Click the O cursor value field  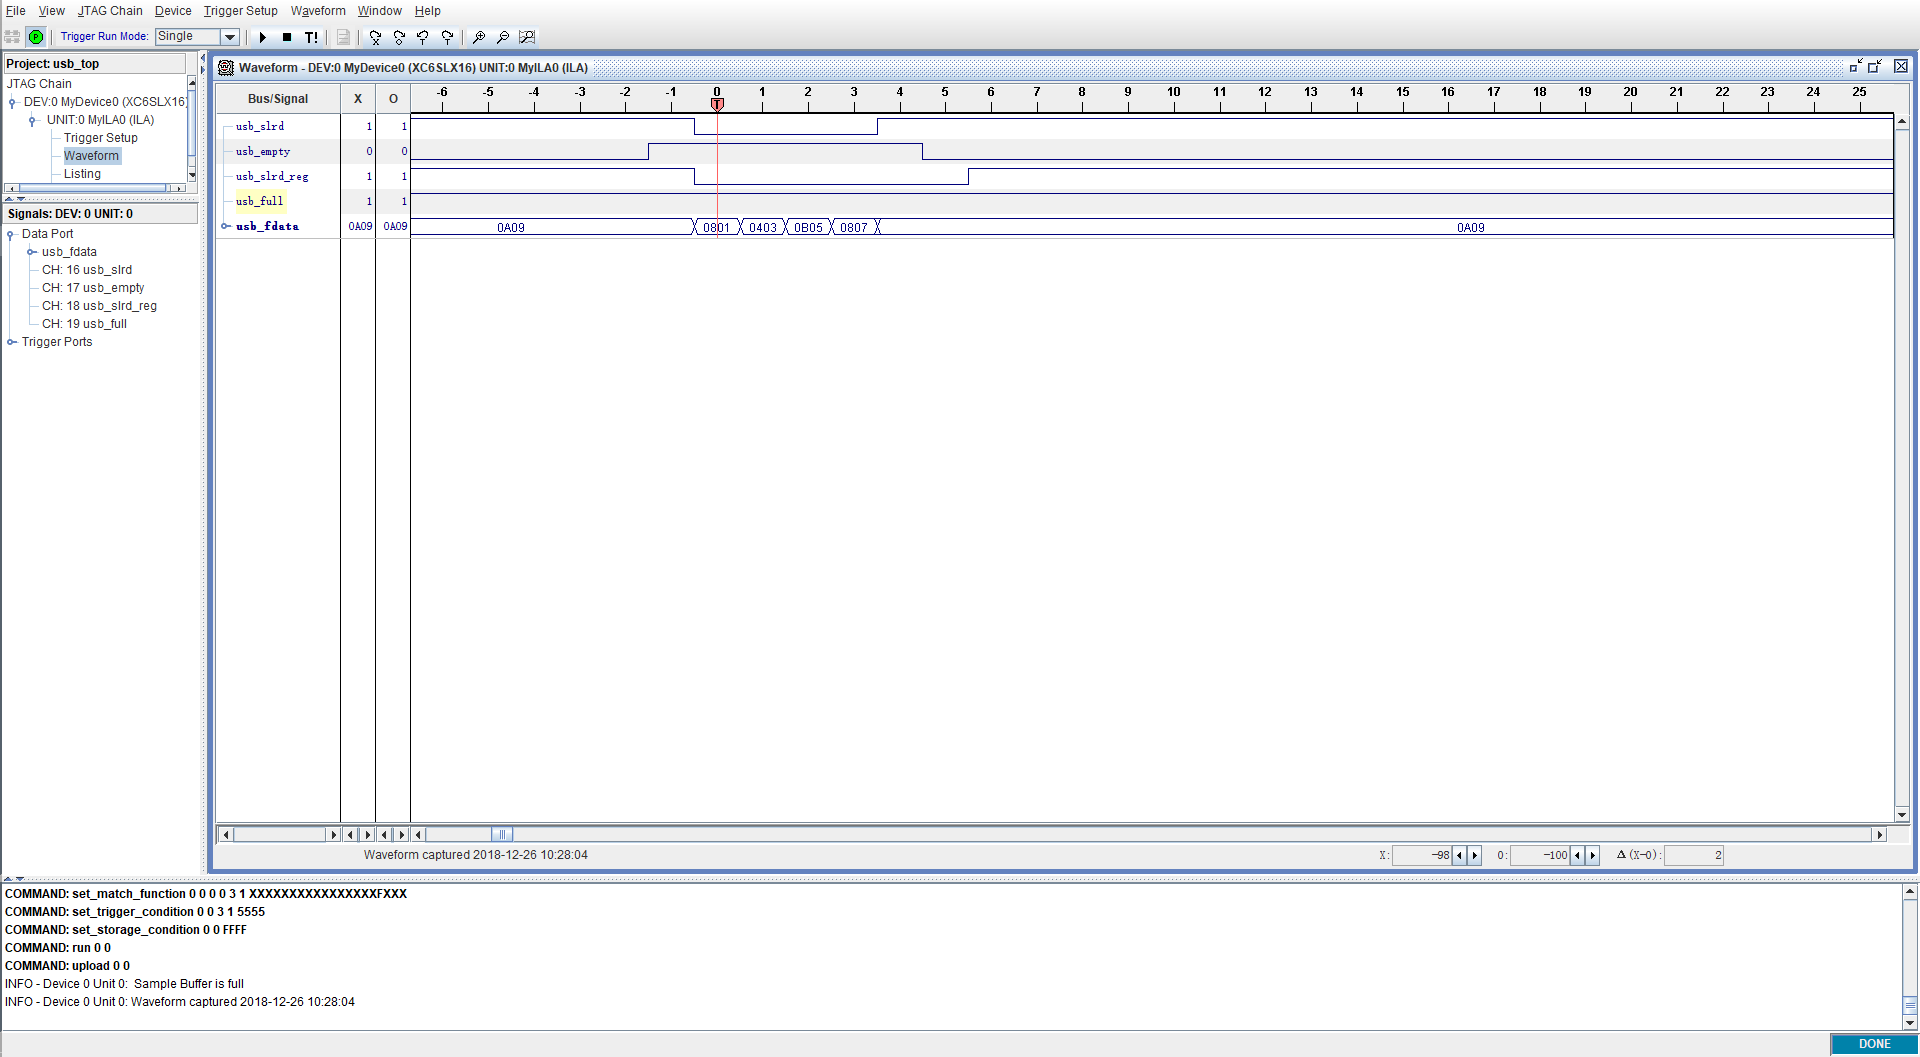[1540, 855]
